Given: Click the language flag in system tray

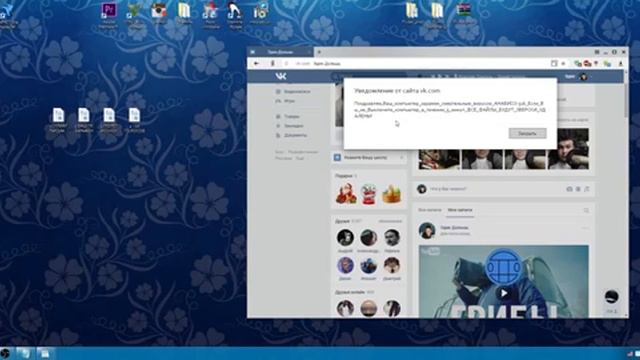Looking at the screenshot, I should pyautogui.click(x=630, y=354).
